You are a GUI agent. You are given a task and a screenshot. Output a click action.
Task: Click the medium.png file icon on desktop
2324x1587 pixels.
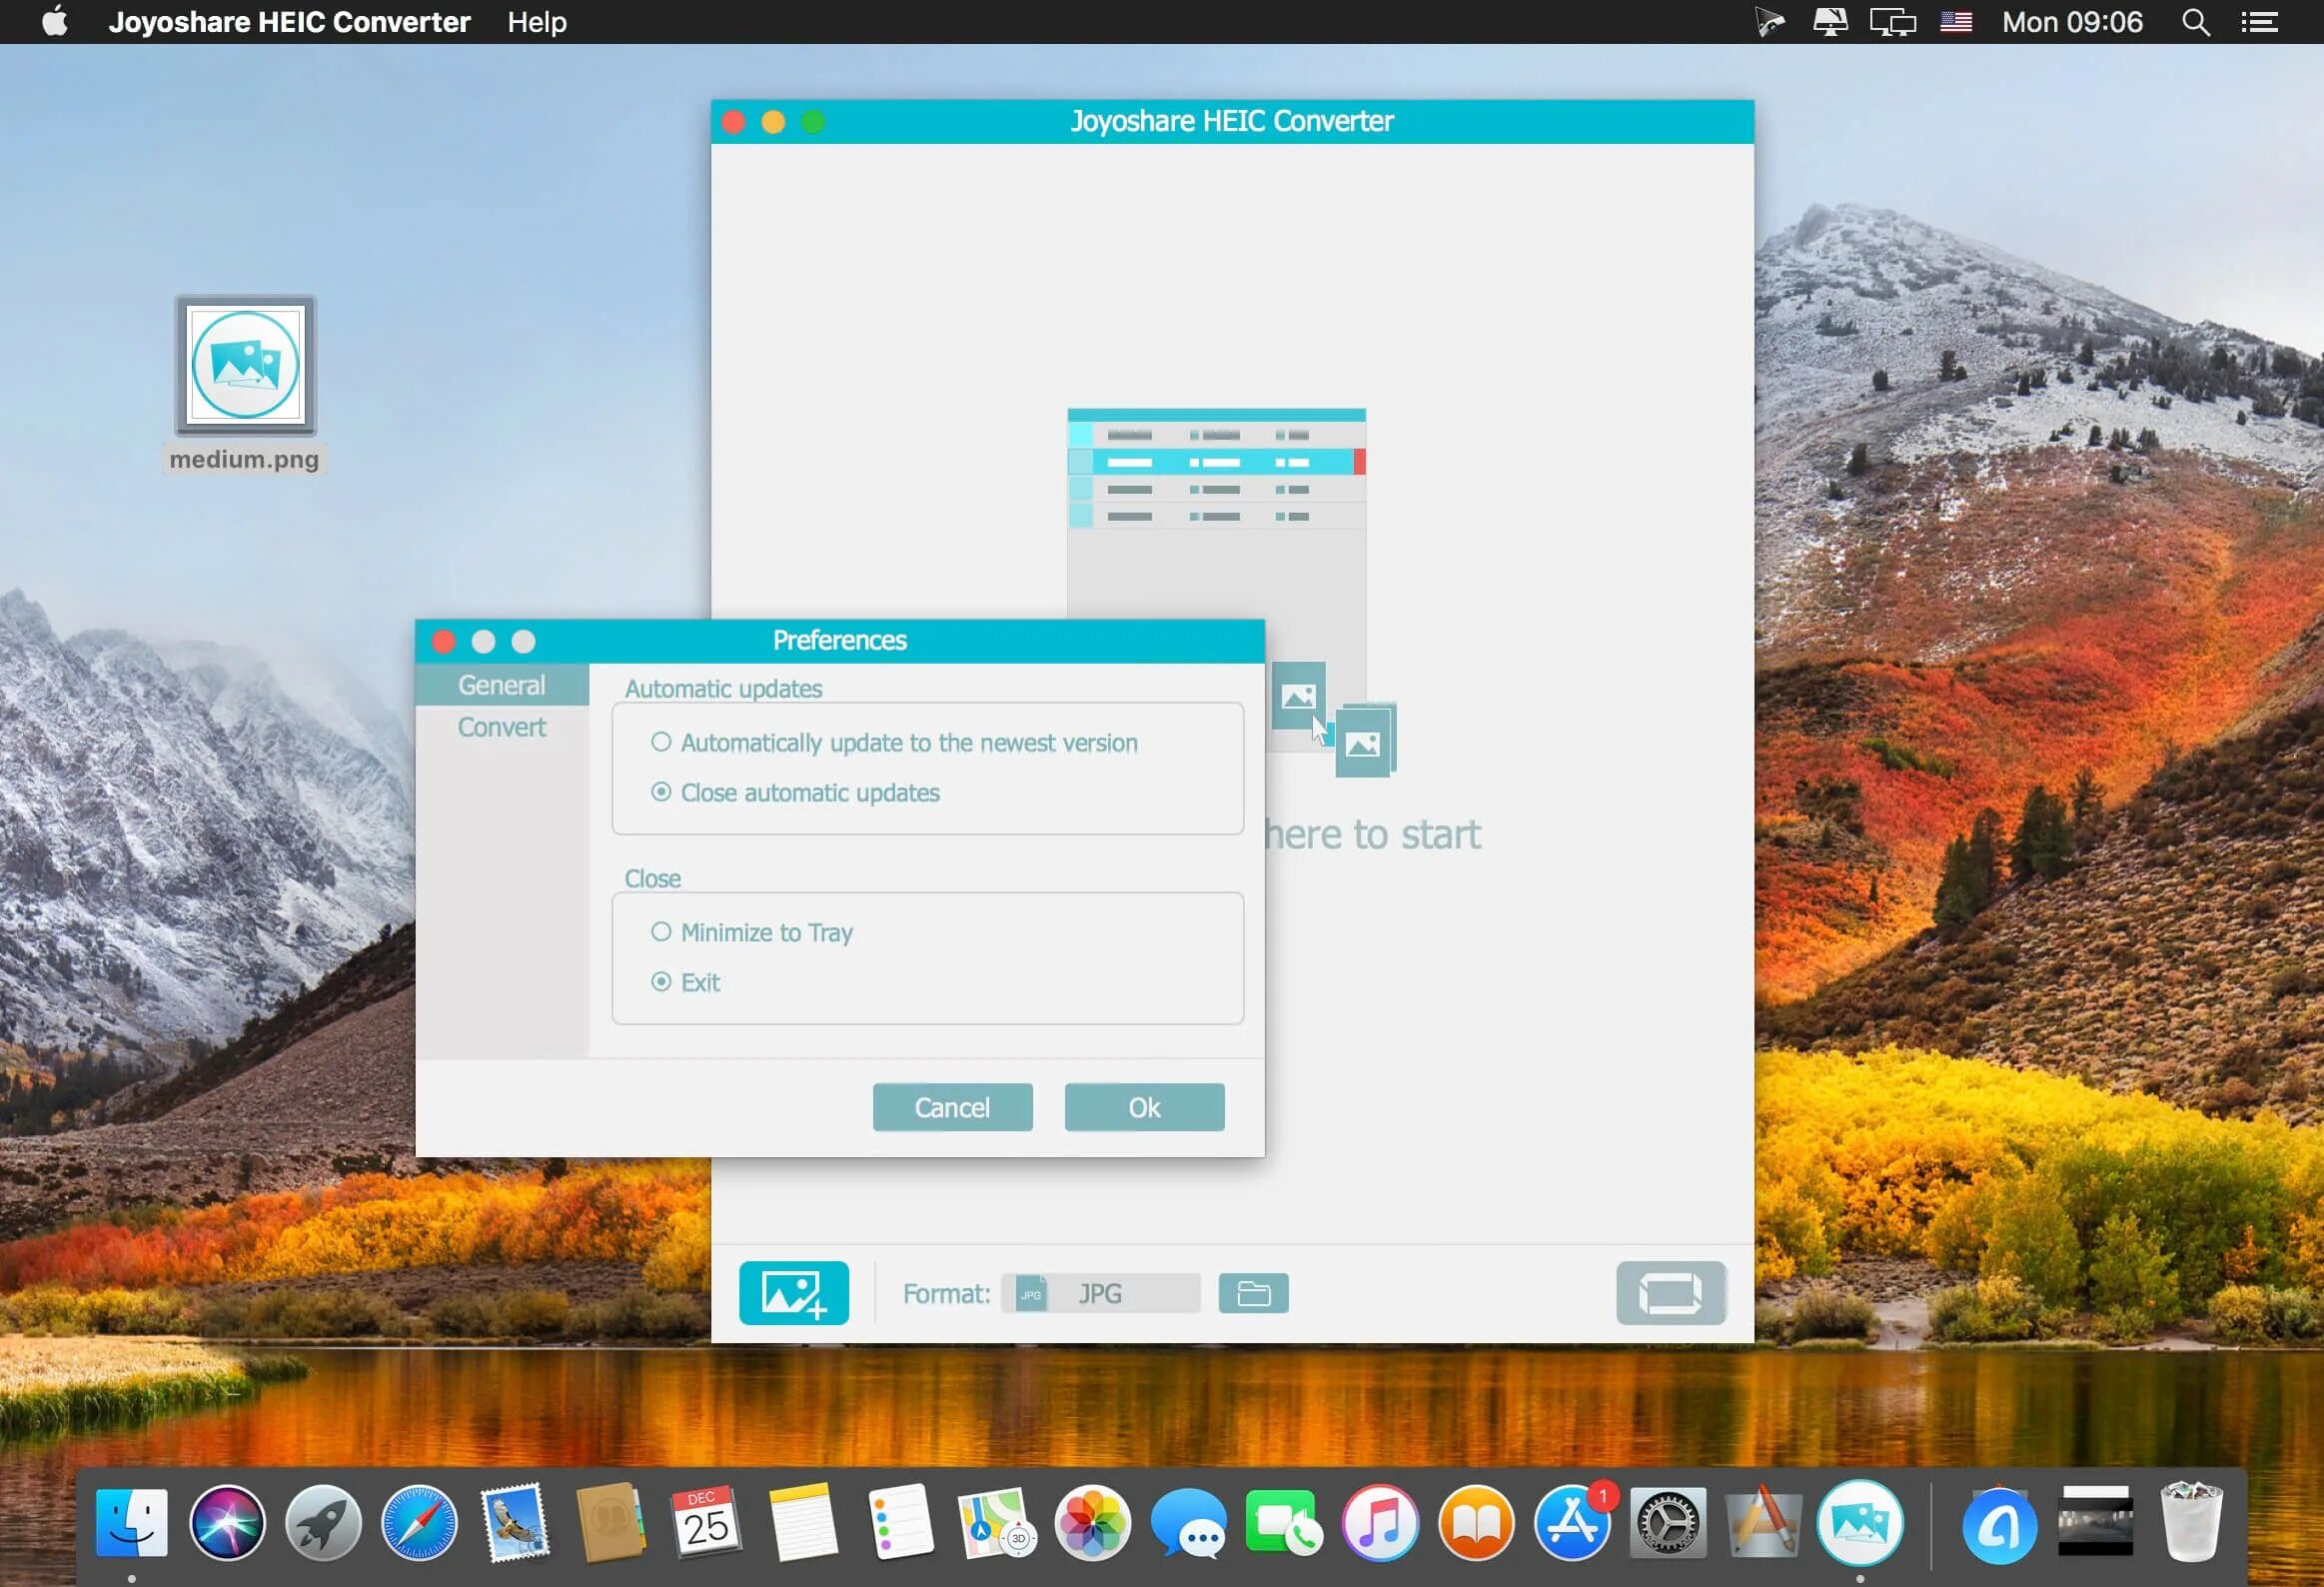point(244,364)
